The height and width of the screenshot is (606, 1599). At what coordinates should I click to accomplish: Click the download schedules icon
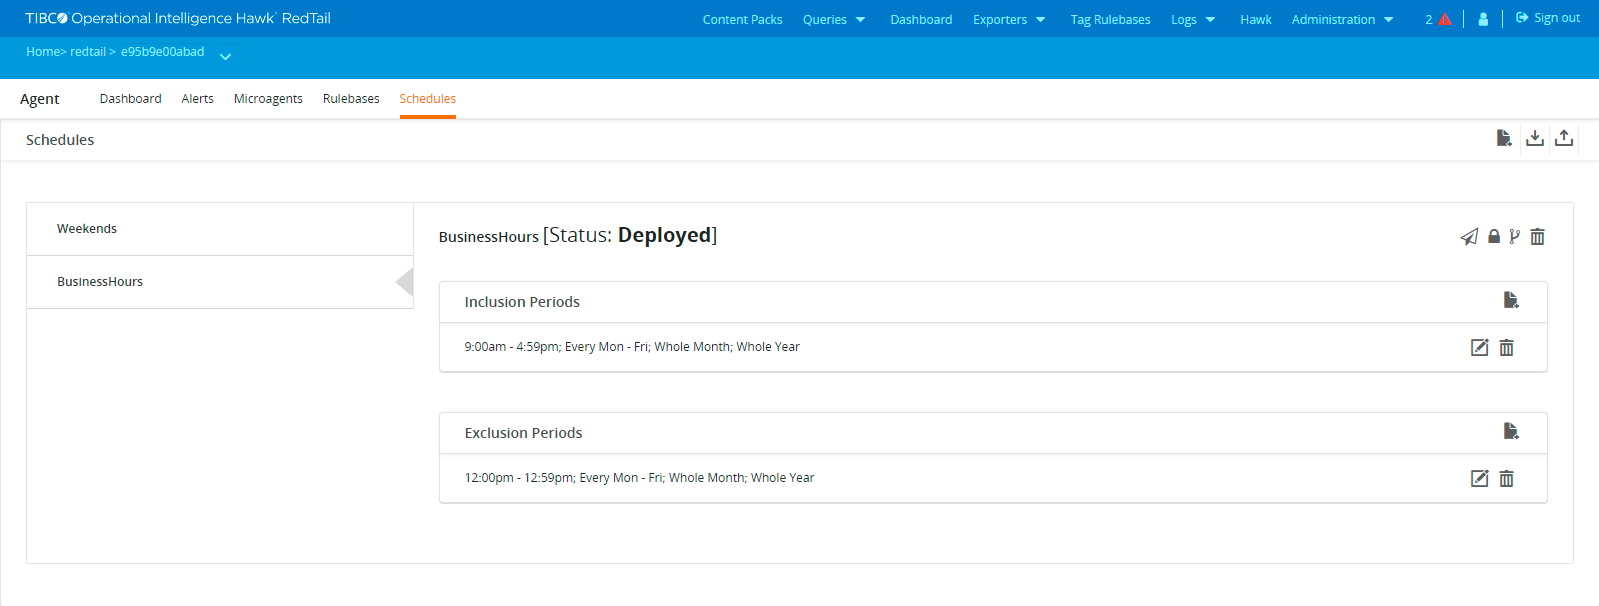1534,138
